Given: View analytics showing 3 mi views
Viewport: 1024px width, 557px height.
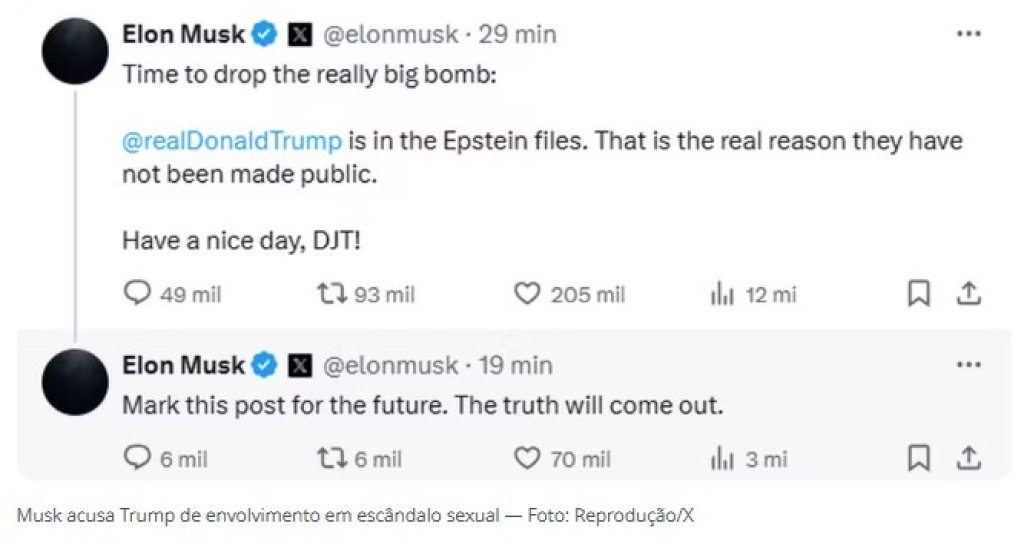Looking at the screenshot, I should [722, 459].
